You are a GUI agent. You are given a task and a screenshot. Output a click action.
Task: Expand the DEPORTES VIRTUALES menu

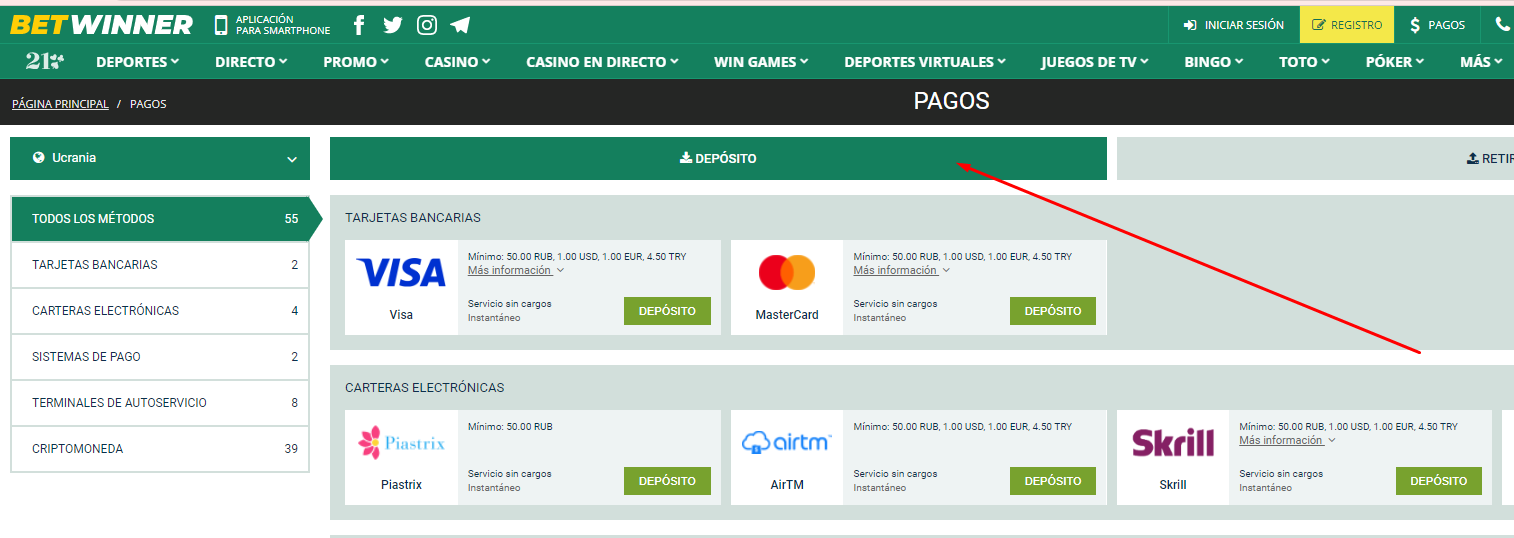click(925, 62)
